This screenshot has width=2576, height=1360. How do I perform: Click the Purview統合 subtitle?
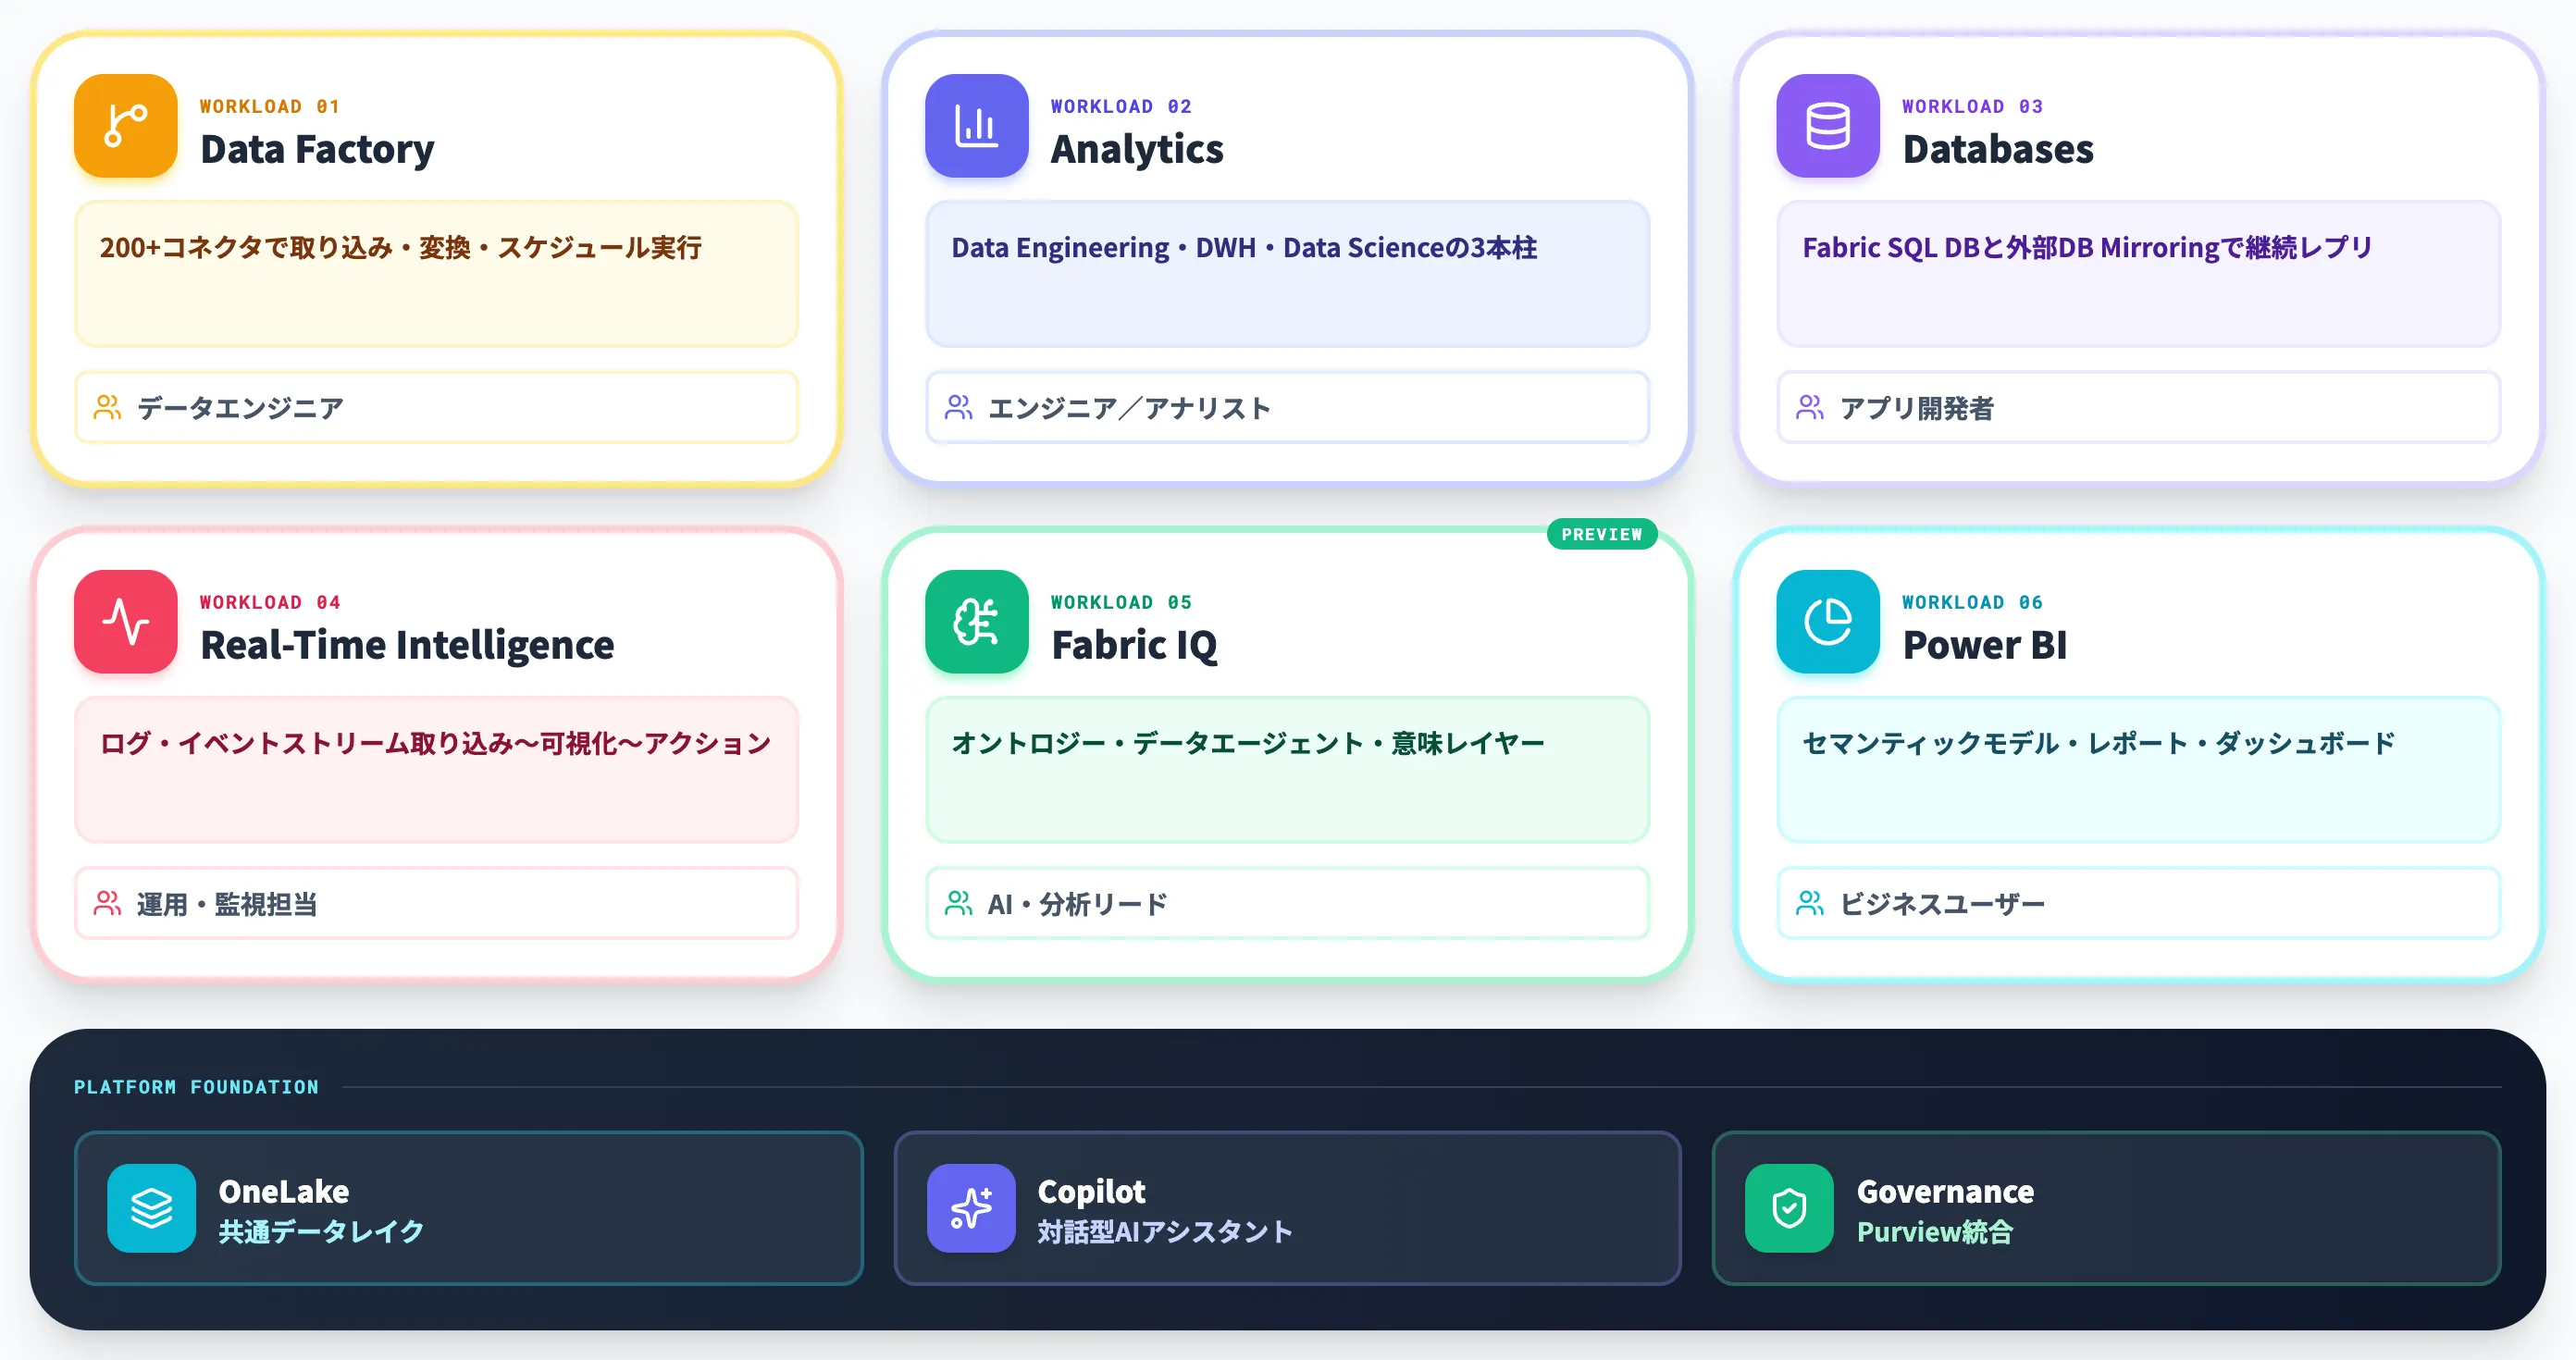pyautogui.click(x=1934, y=1231)
